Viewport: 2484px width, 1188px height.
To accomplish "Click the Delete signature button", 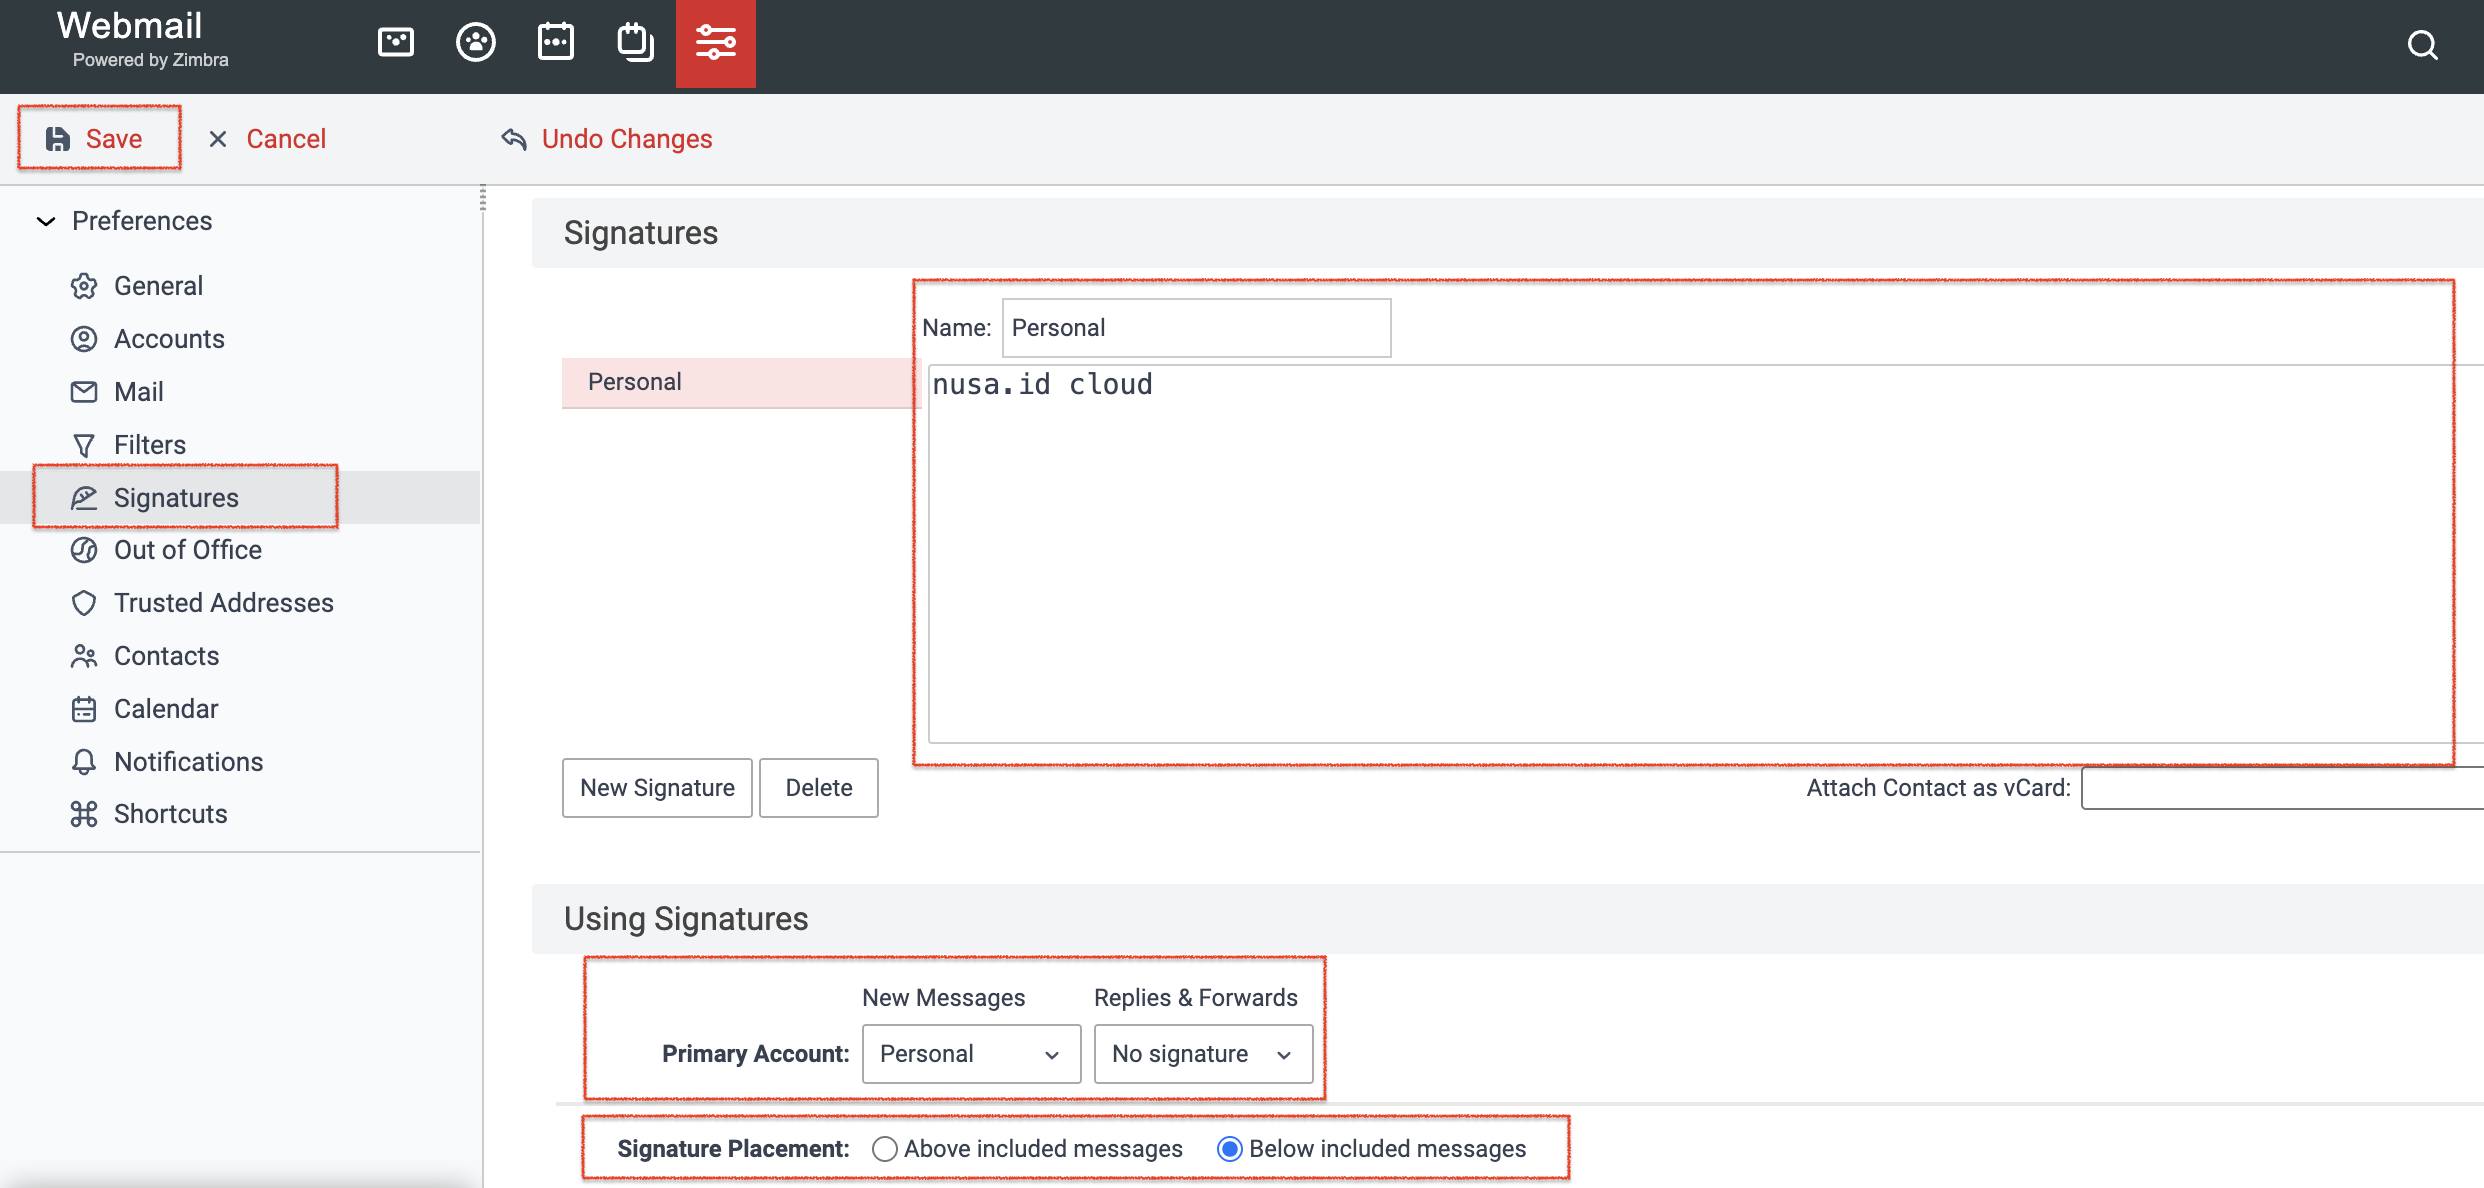I will coord(819,788).
